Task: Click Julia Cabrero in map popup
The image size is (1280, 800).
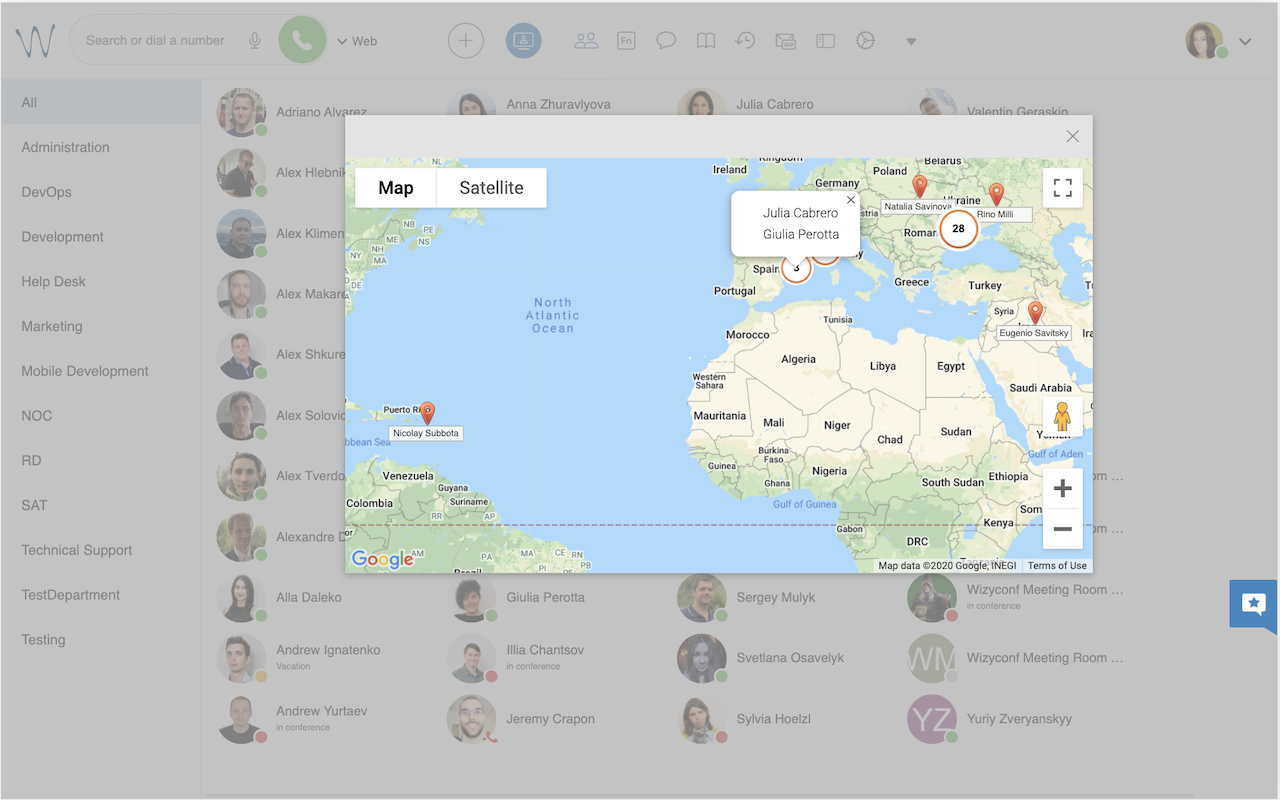Action: (x=800, y=213)
